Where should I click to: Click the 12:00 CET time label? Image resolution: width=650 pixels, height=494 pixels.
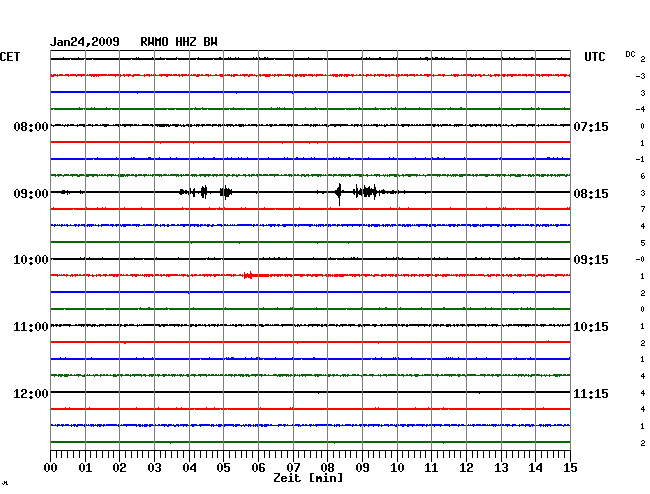point(31,393)
